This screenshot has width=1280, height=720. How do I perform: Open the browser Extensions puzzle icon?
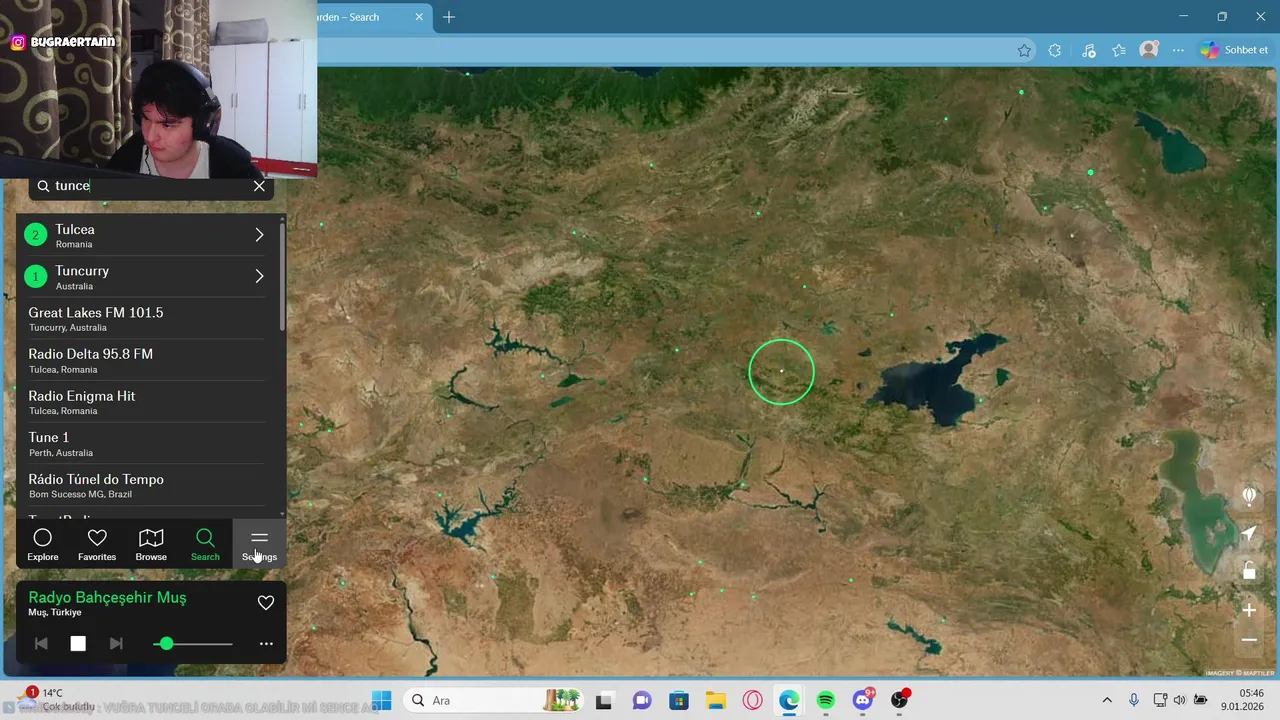tap(1055, 50)
